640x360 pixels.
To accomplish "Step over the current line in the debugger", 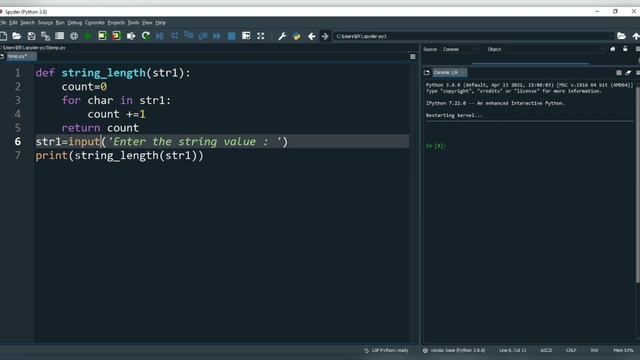I will click(175, 36).
